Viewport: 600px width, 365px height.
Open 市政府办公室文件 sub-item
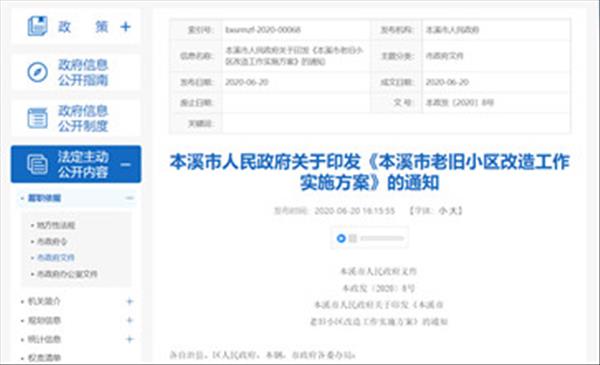pyautogui.click(x=67, y=274)
